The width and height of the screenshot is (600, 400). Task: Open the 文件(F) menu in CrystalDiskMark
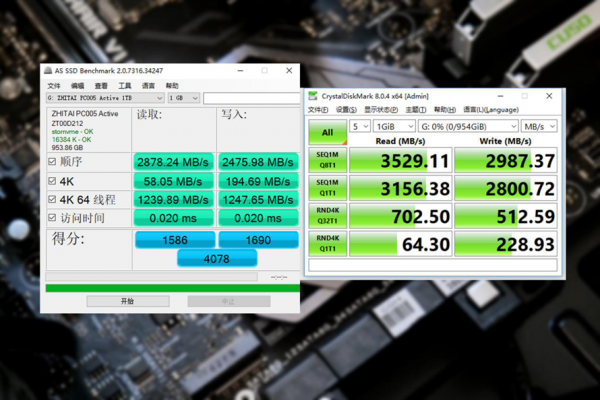tap(318, 110)
